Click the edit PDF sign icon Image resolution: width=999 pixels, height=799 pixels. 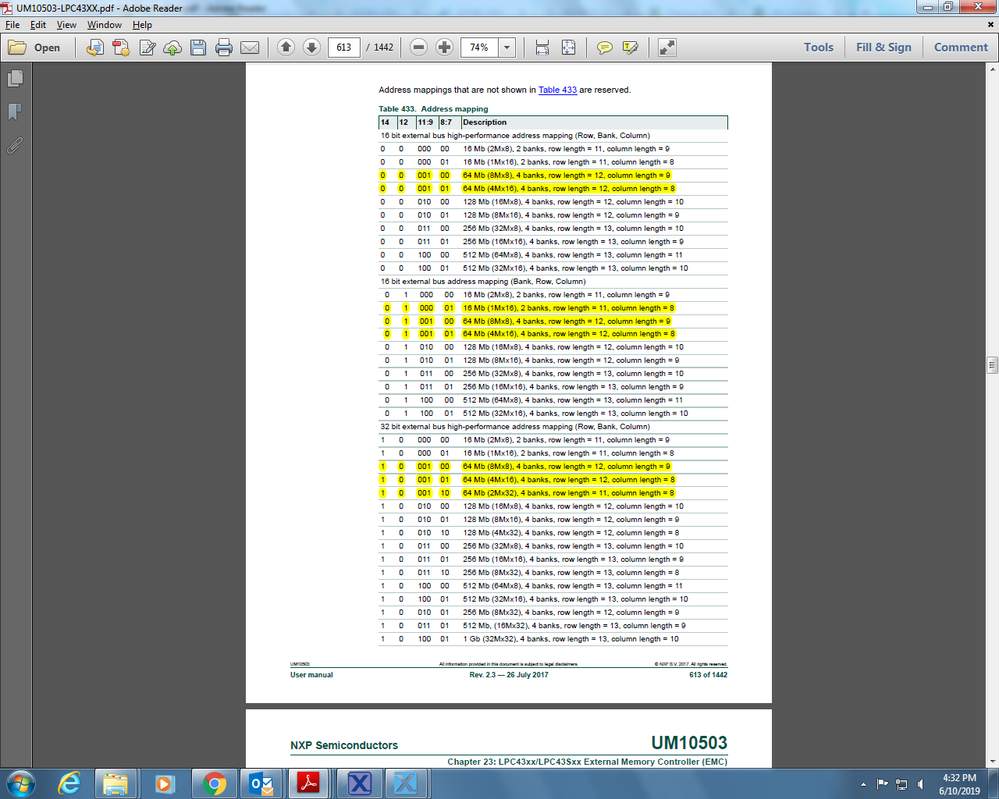click(147, 48)
